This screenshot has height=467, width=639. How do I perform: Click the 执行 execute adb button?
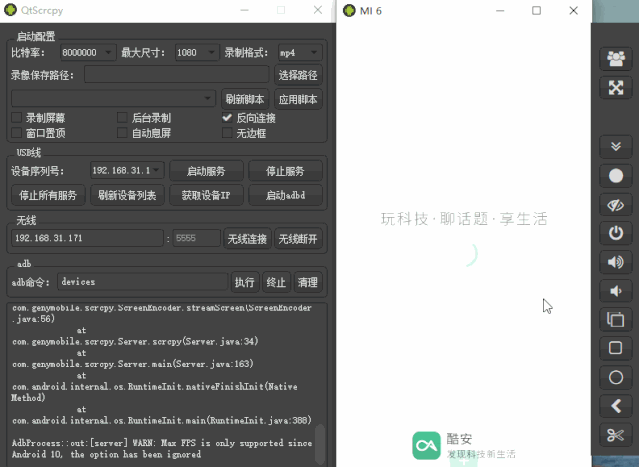point(245,282)
